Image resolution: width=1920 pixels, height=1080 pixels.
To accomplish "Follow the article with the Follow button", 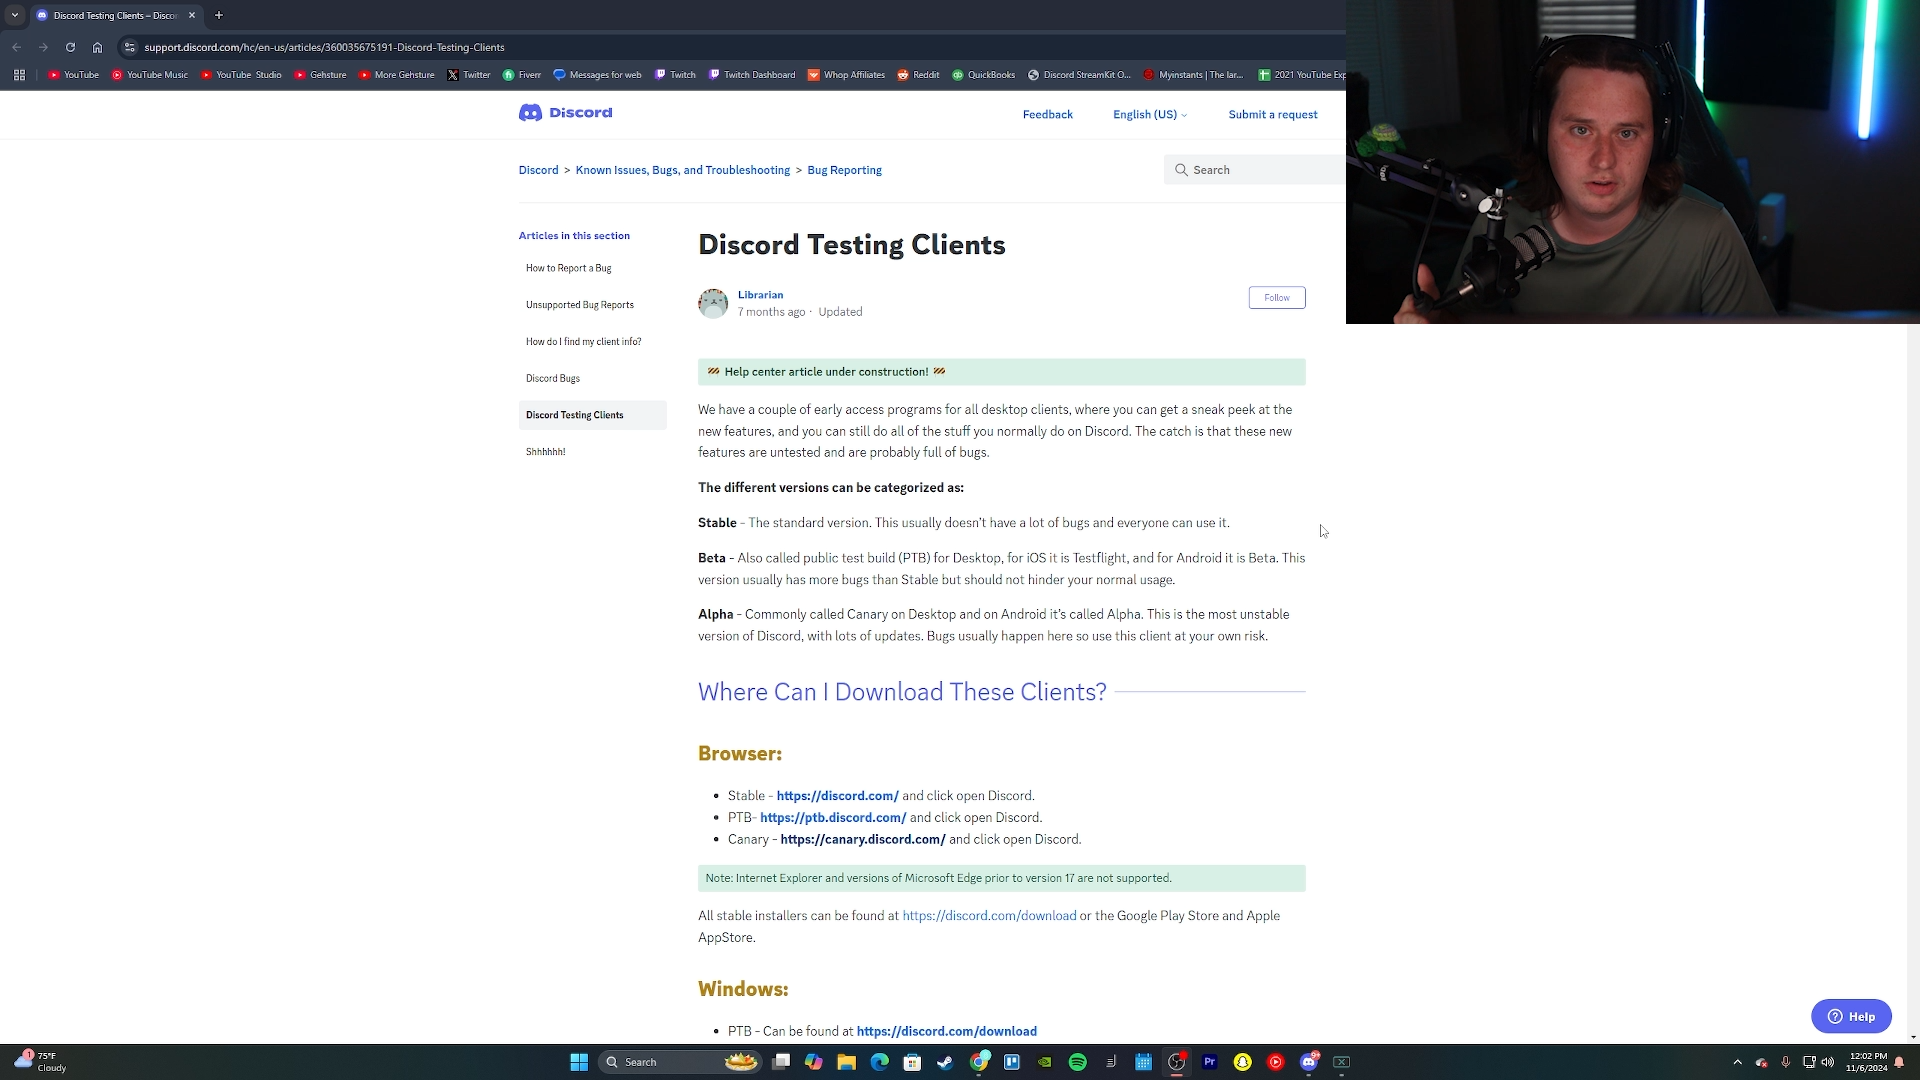I will coord(1276,298).
